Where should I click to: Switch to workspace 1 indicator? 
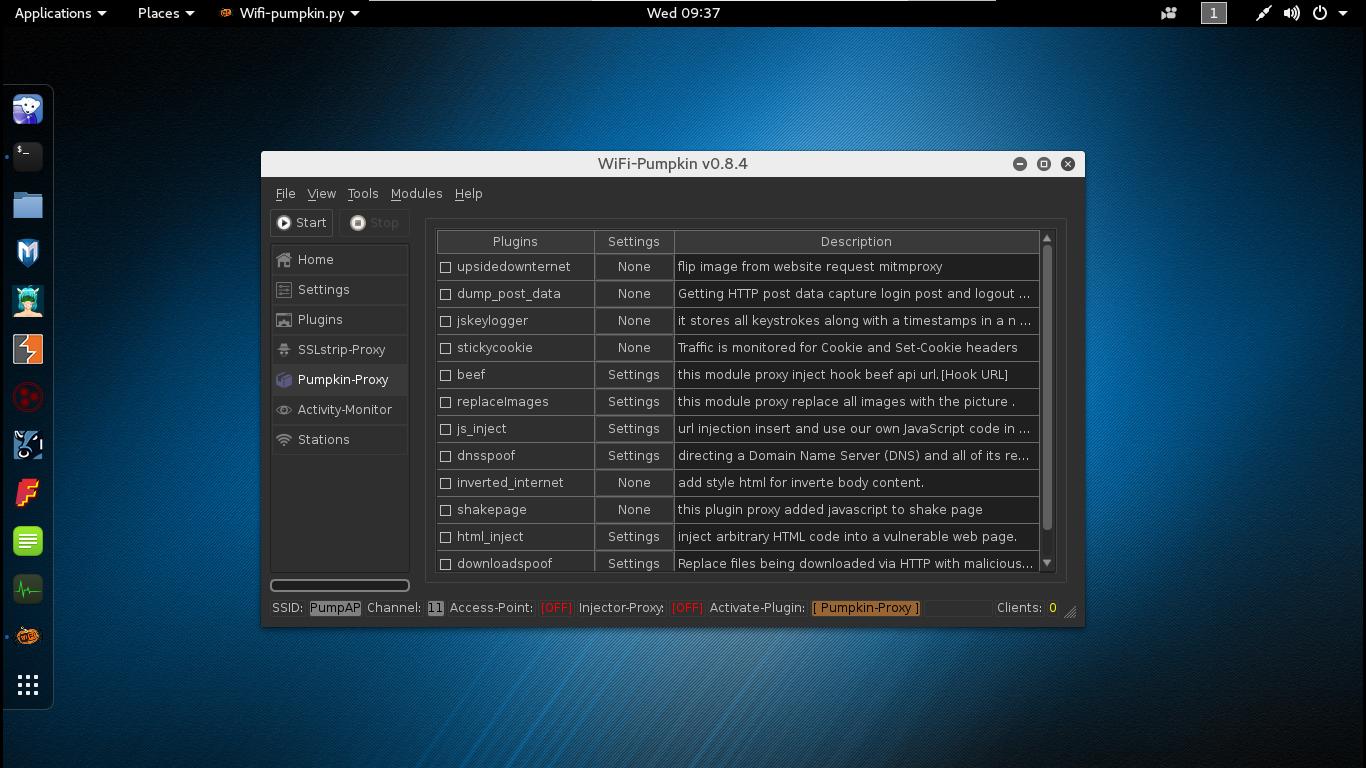tap(1214, 13)
